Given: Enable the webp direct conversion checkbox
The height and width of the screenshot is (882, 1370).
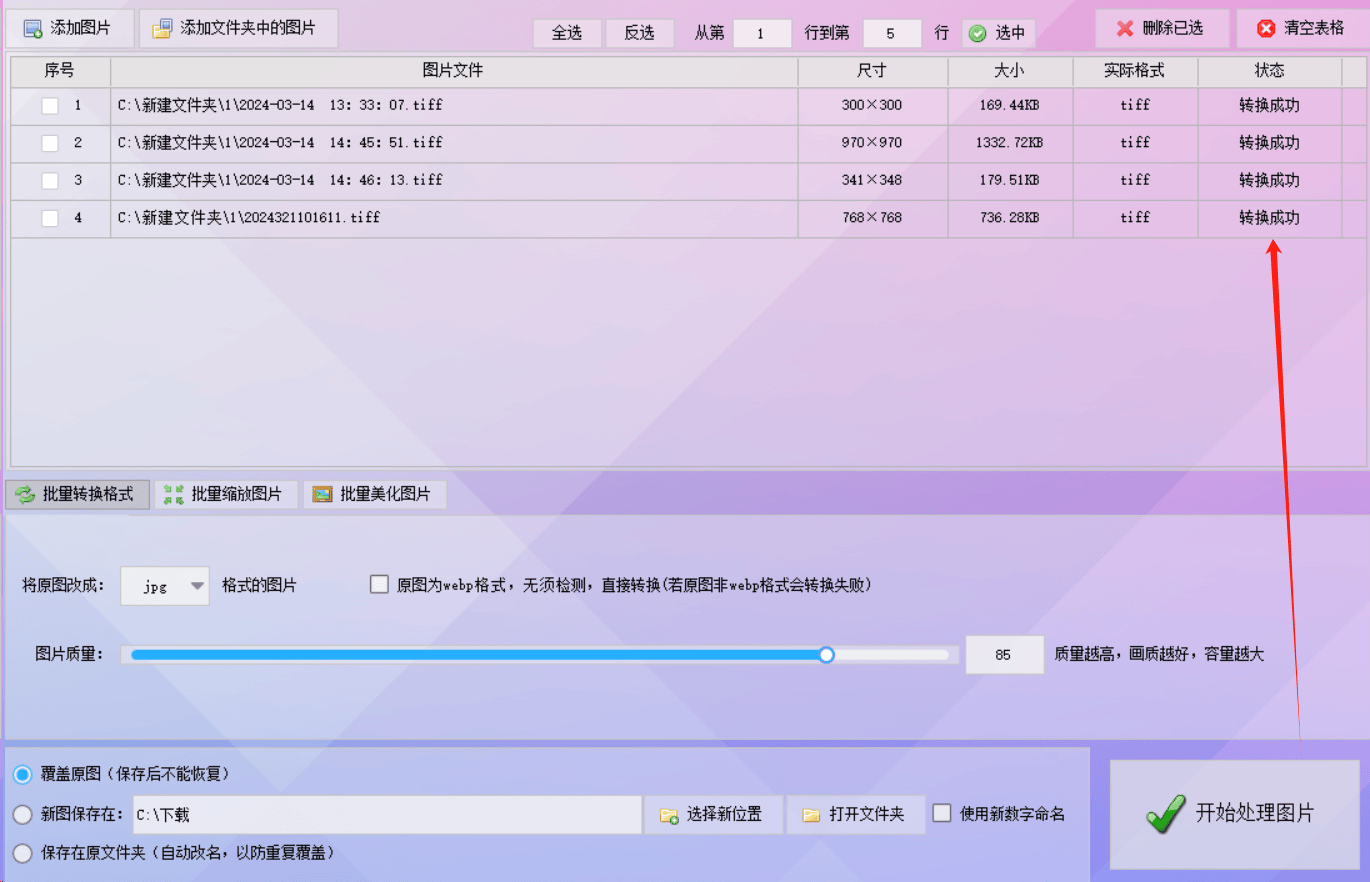Looking at the screenshot, I should pyautogui.click(x=379, y=584).
